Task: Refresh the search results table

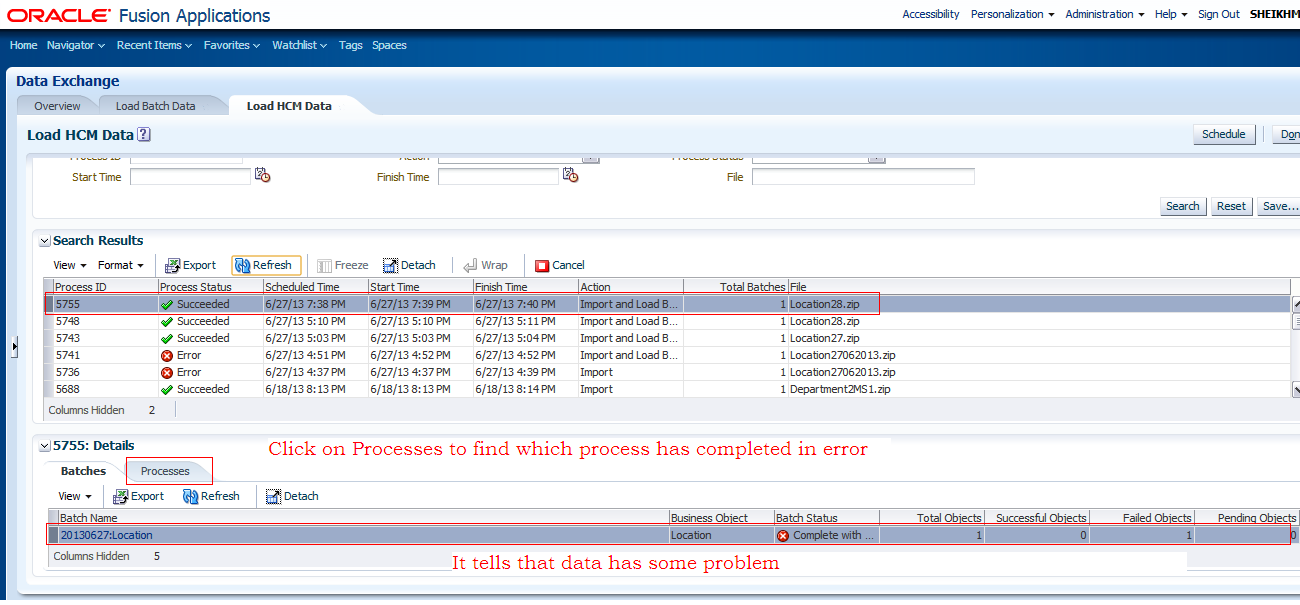Action: click(265, 265)
